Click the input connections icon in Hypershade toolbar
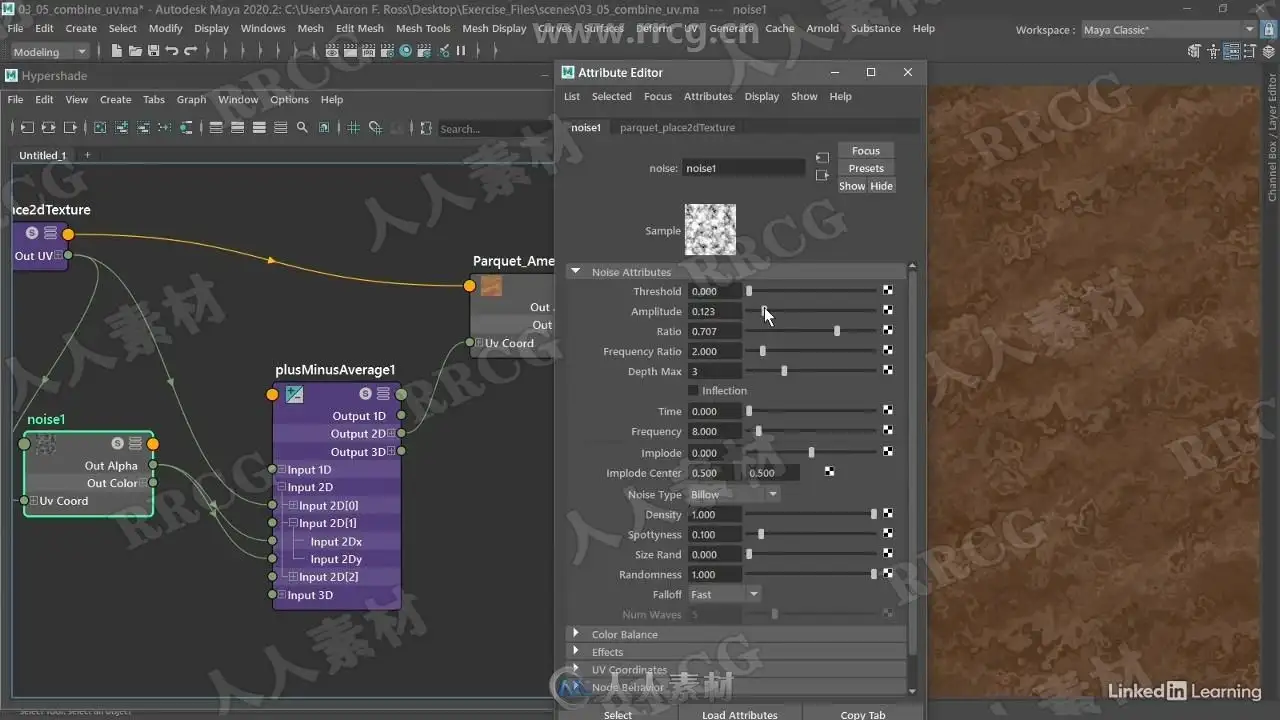The width and height of the screenshot is (1280, 720). pos(27,128)
